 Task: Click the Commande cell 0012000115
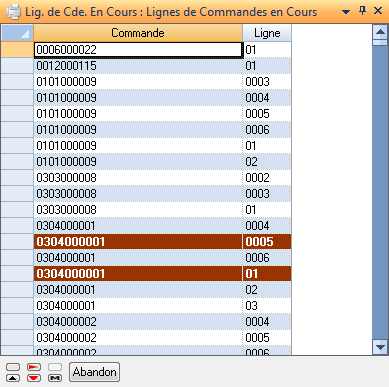click(x=138, y=66)
